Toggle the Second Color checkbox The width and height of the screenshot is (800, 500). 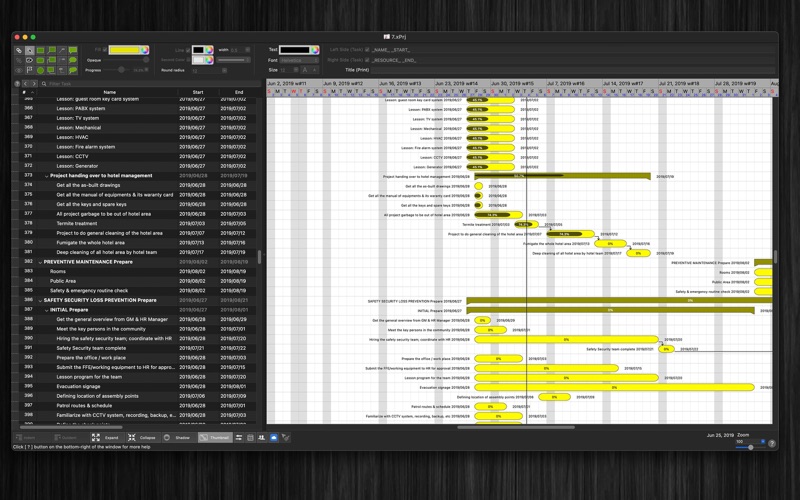(x=188, y=60)
